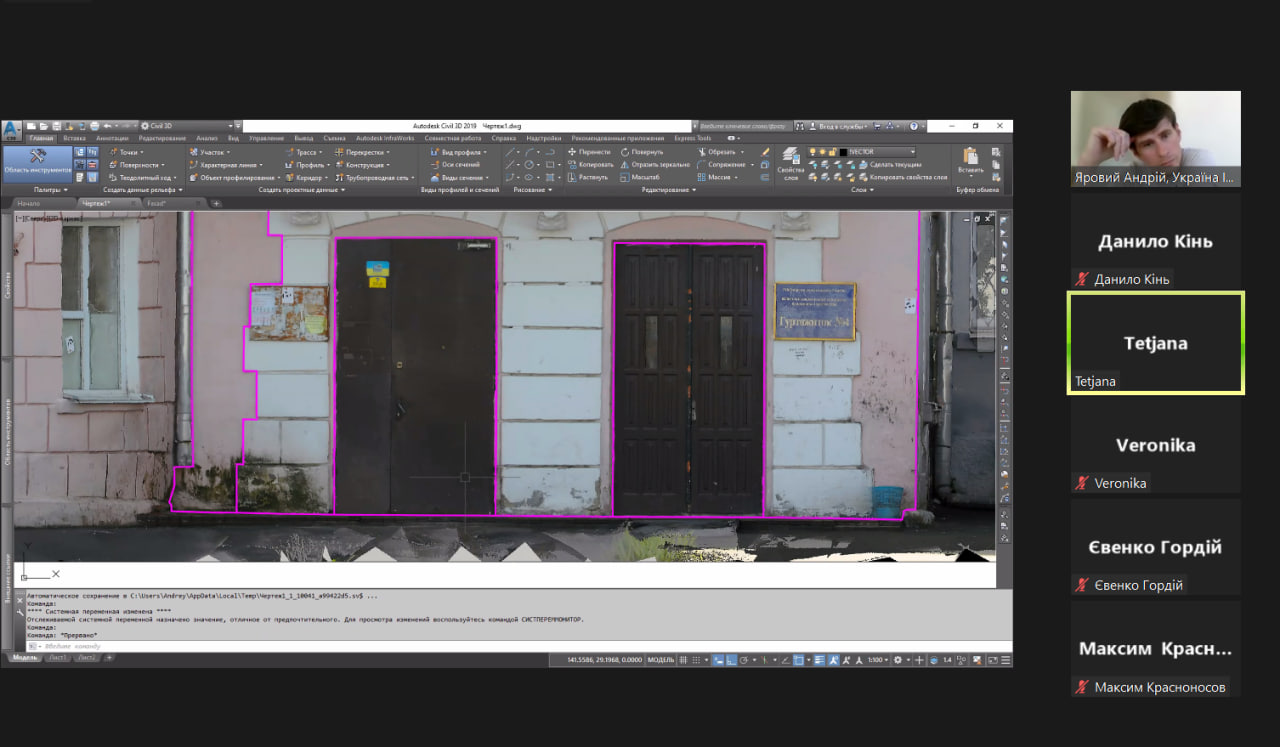The height and width of the screenshot is (747, 1280).
Task: Switch to the Вставка ribbon tab
Action: point(74,138)
